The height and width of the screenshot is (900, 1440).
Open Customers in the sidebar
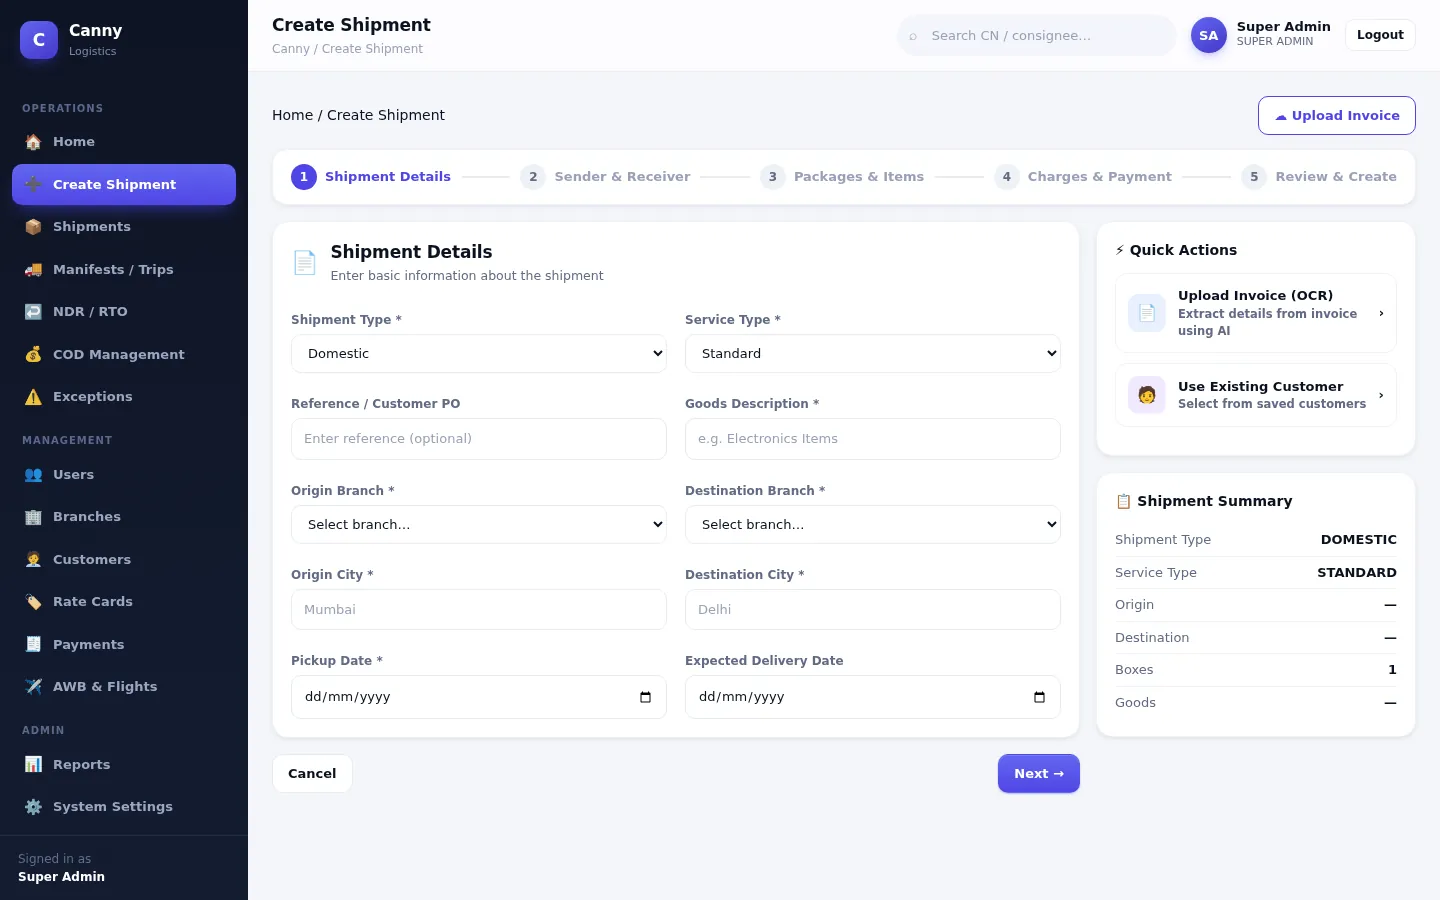coord(124,560)
